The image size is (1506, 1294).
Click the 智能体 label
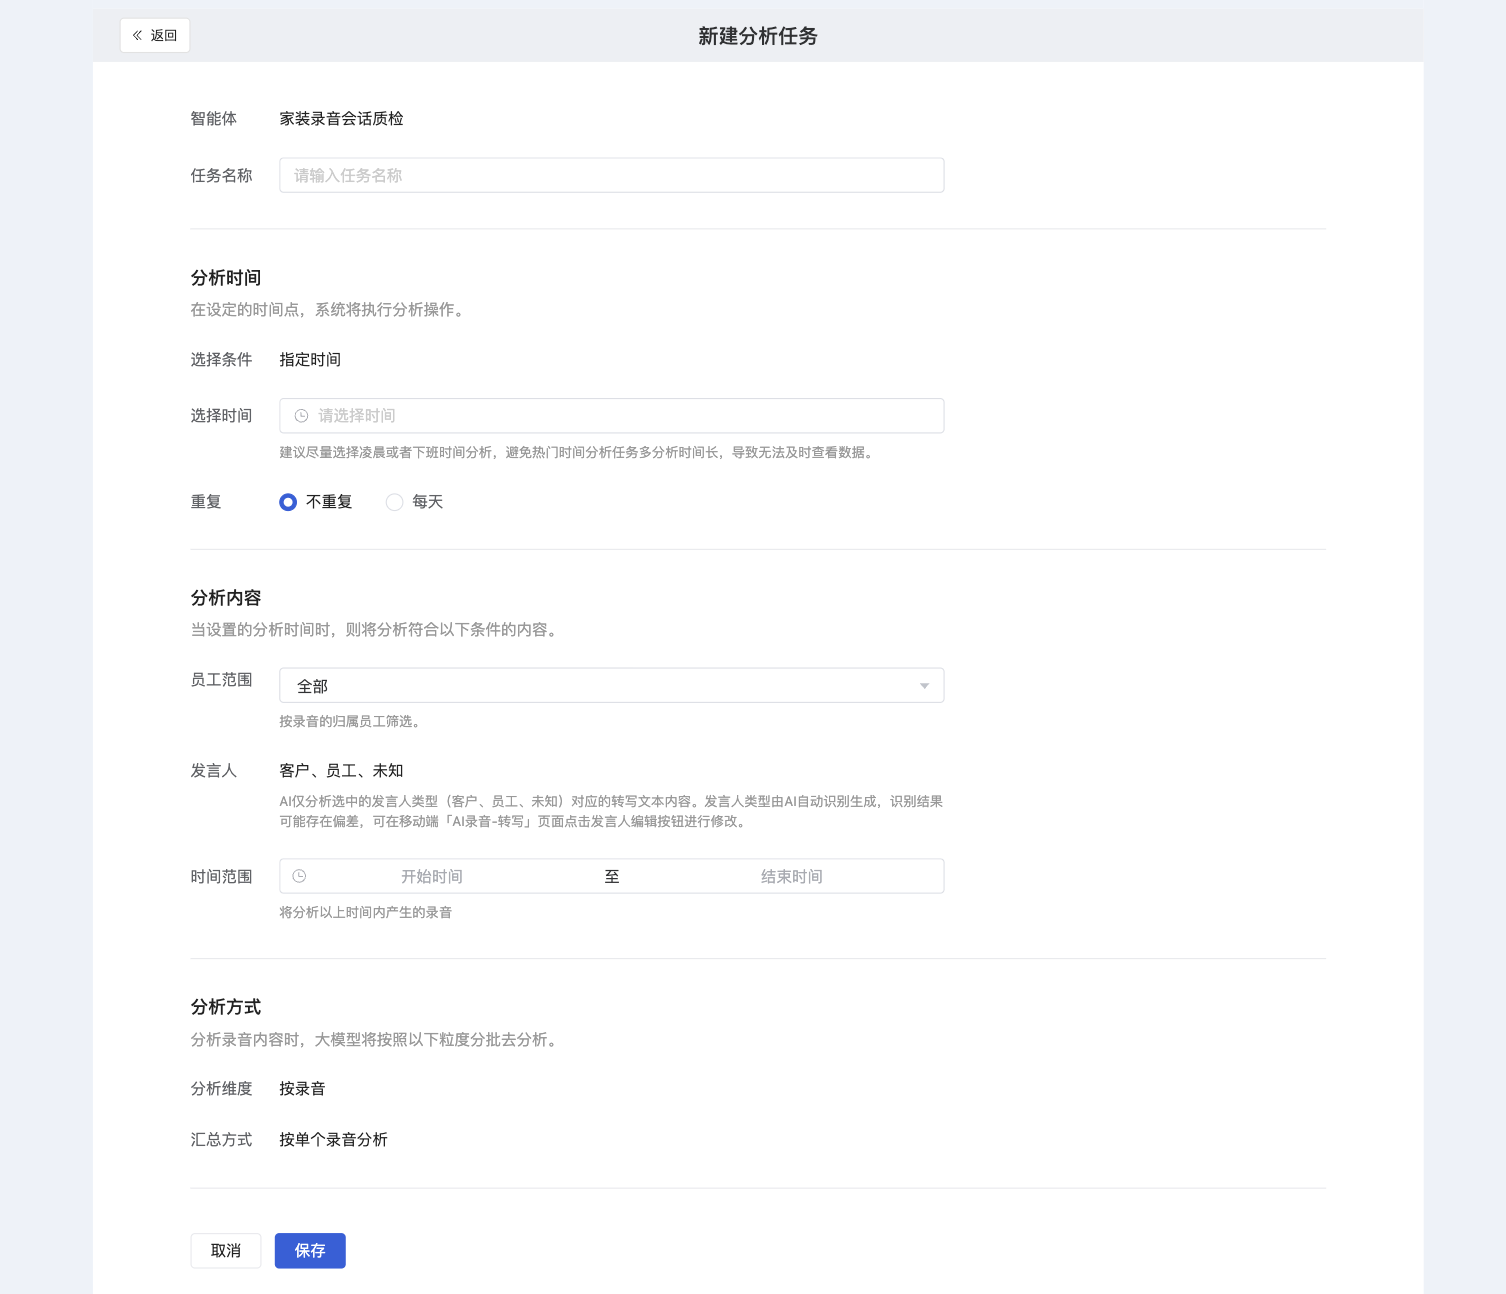(x=213, y=119)
